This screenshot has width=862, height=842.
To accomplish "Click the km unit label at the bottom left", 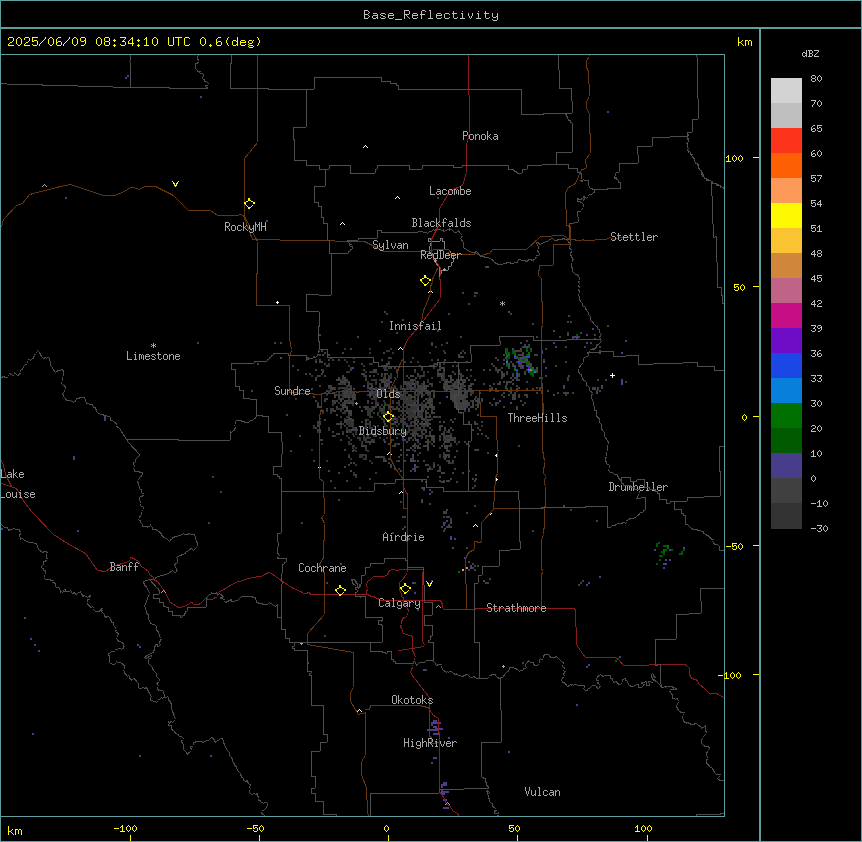I will point(15,831).
